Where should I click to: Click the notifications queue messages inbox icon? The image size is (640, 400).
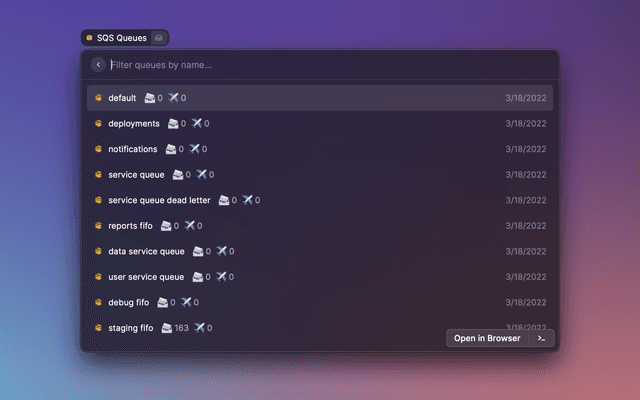172,149
